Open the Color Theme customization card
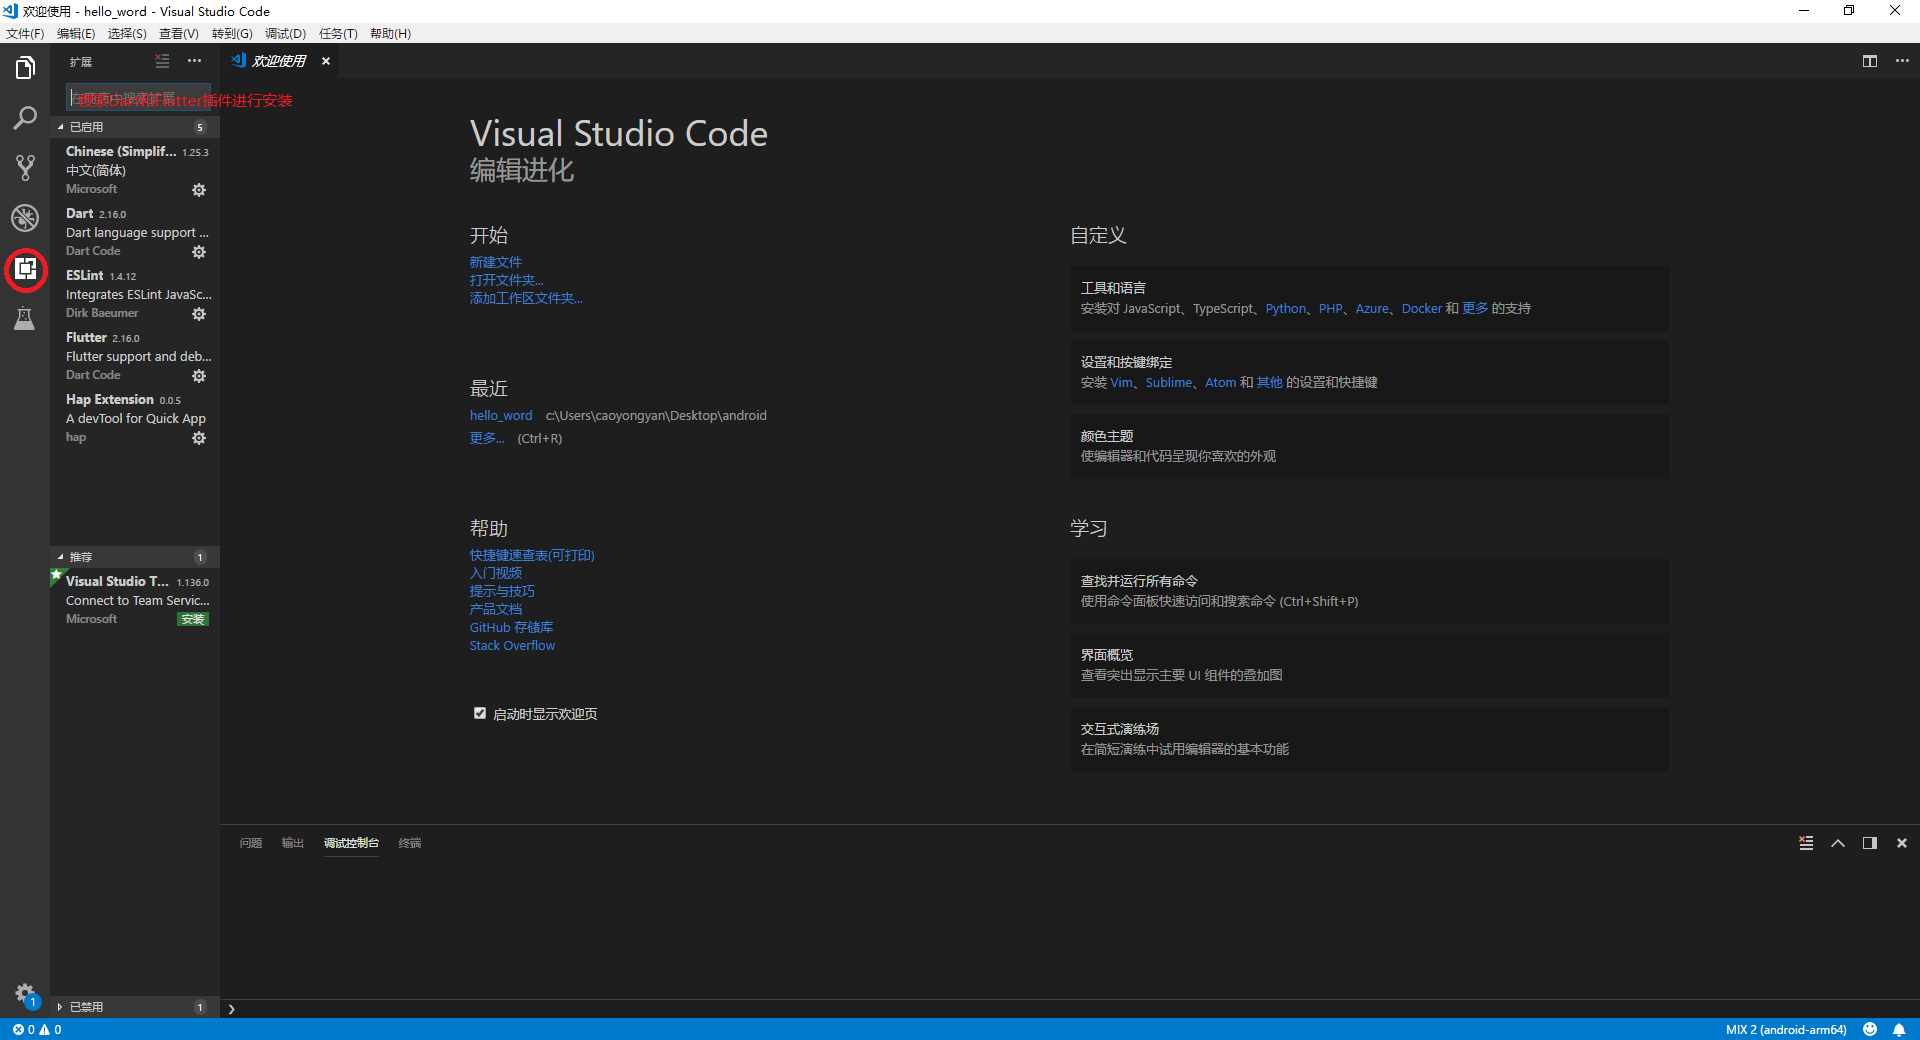The height and width of the screenshot is (1040, 1920). [1369, 446]
